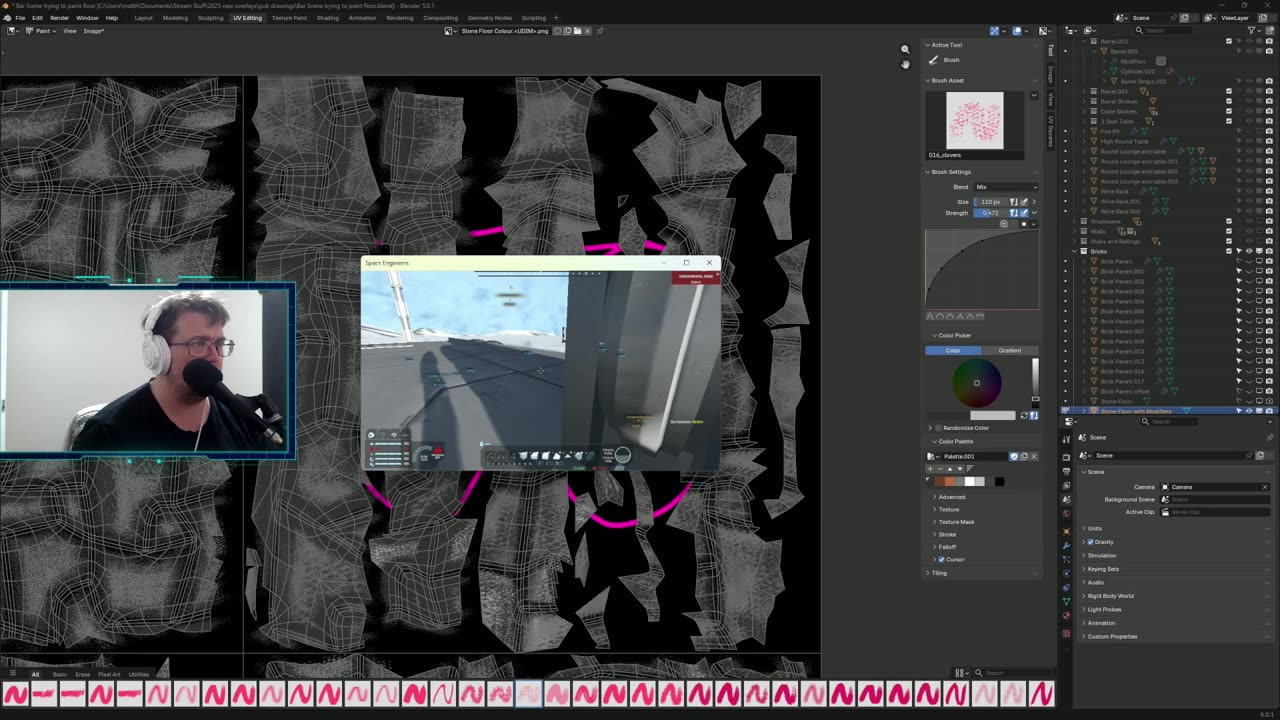This screenshot has height=720, width=1280.
Task: Expand the Texture Mask panel
Action: pos(955,522)
